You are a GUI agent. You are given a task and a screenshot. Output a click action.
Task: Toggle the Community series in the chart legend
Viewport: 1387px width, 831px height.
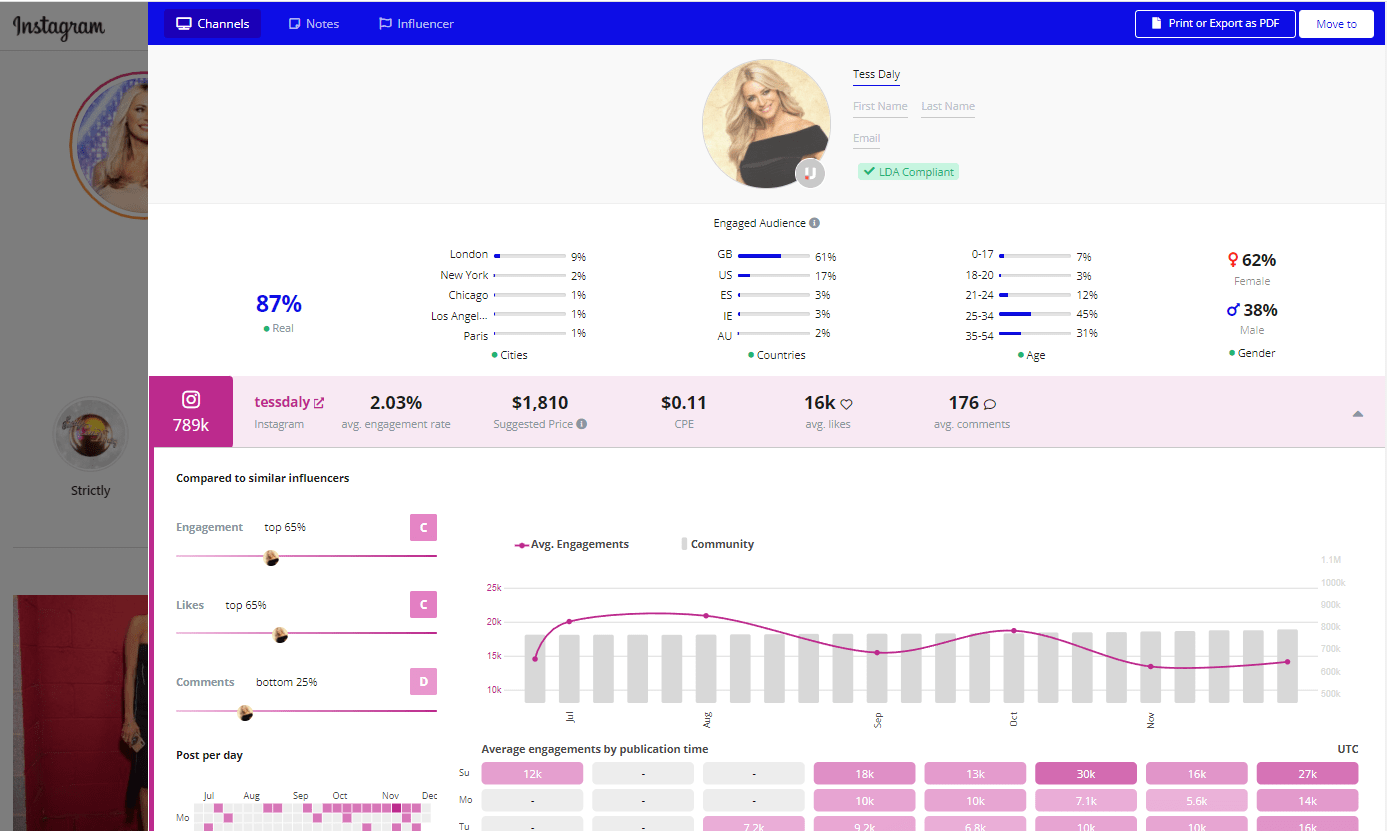tap(716, 543)
